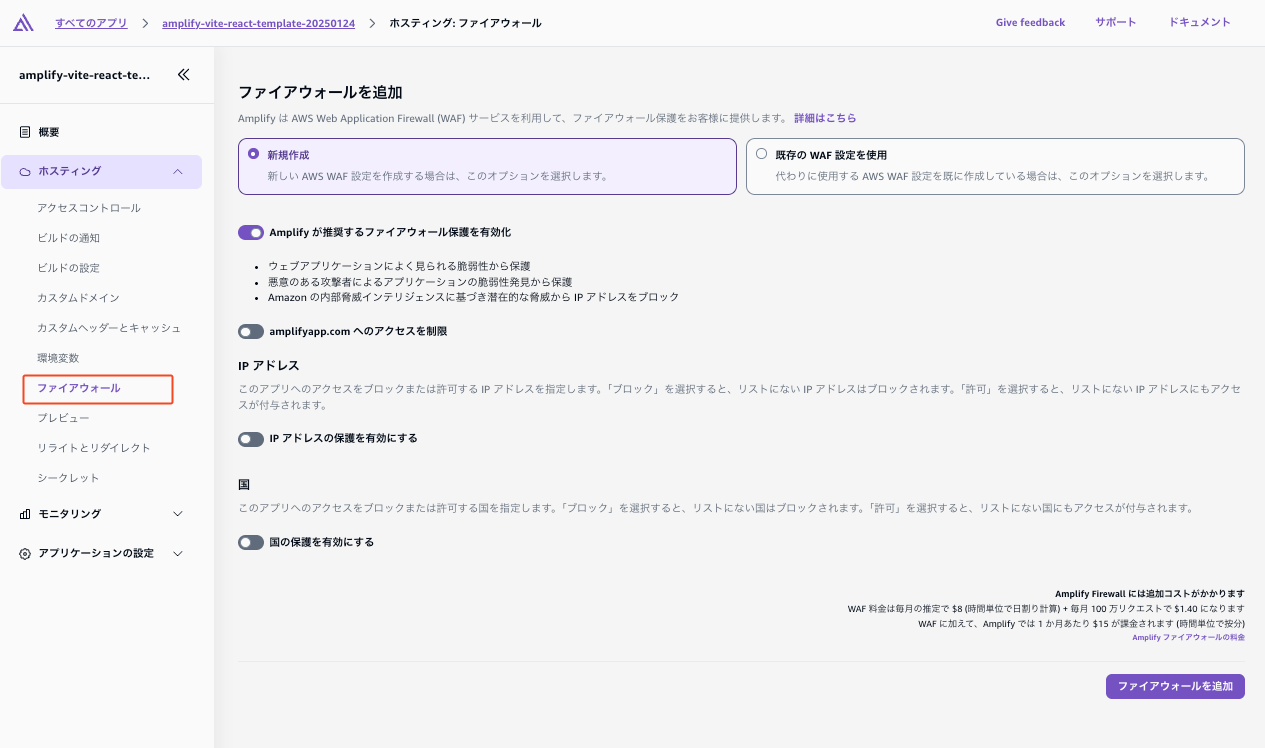1265x748 pixels.
Task: Open シークレット in the sidebar
Action: [x=68, y=478]
